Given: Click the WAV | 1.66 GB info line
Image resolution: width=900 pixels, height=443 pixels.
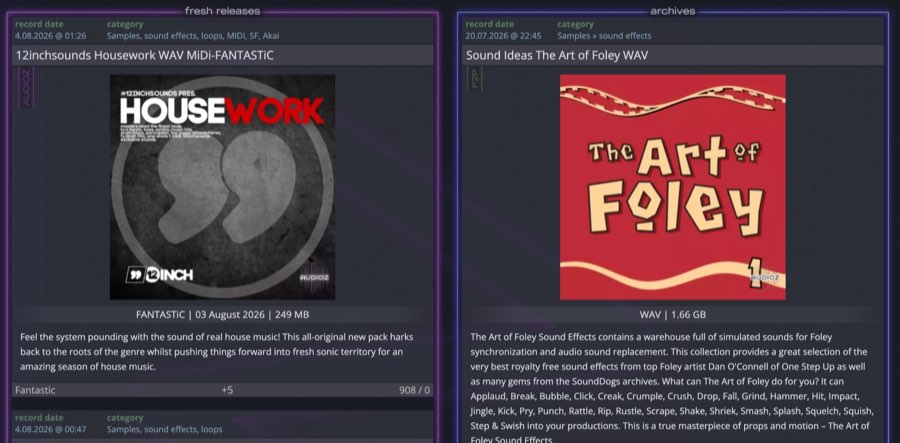Looking at the screenshot, I should (x=673, y=315).
